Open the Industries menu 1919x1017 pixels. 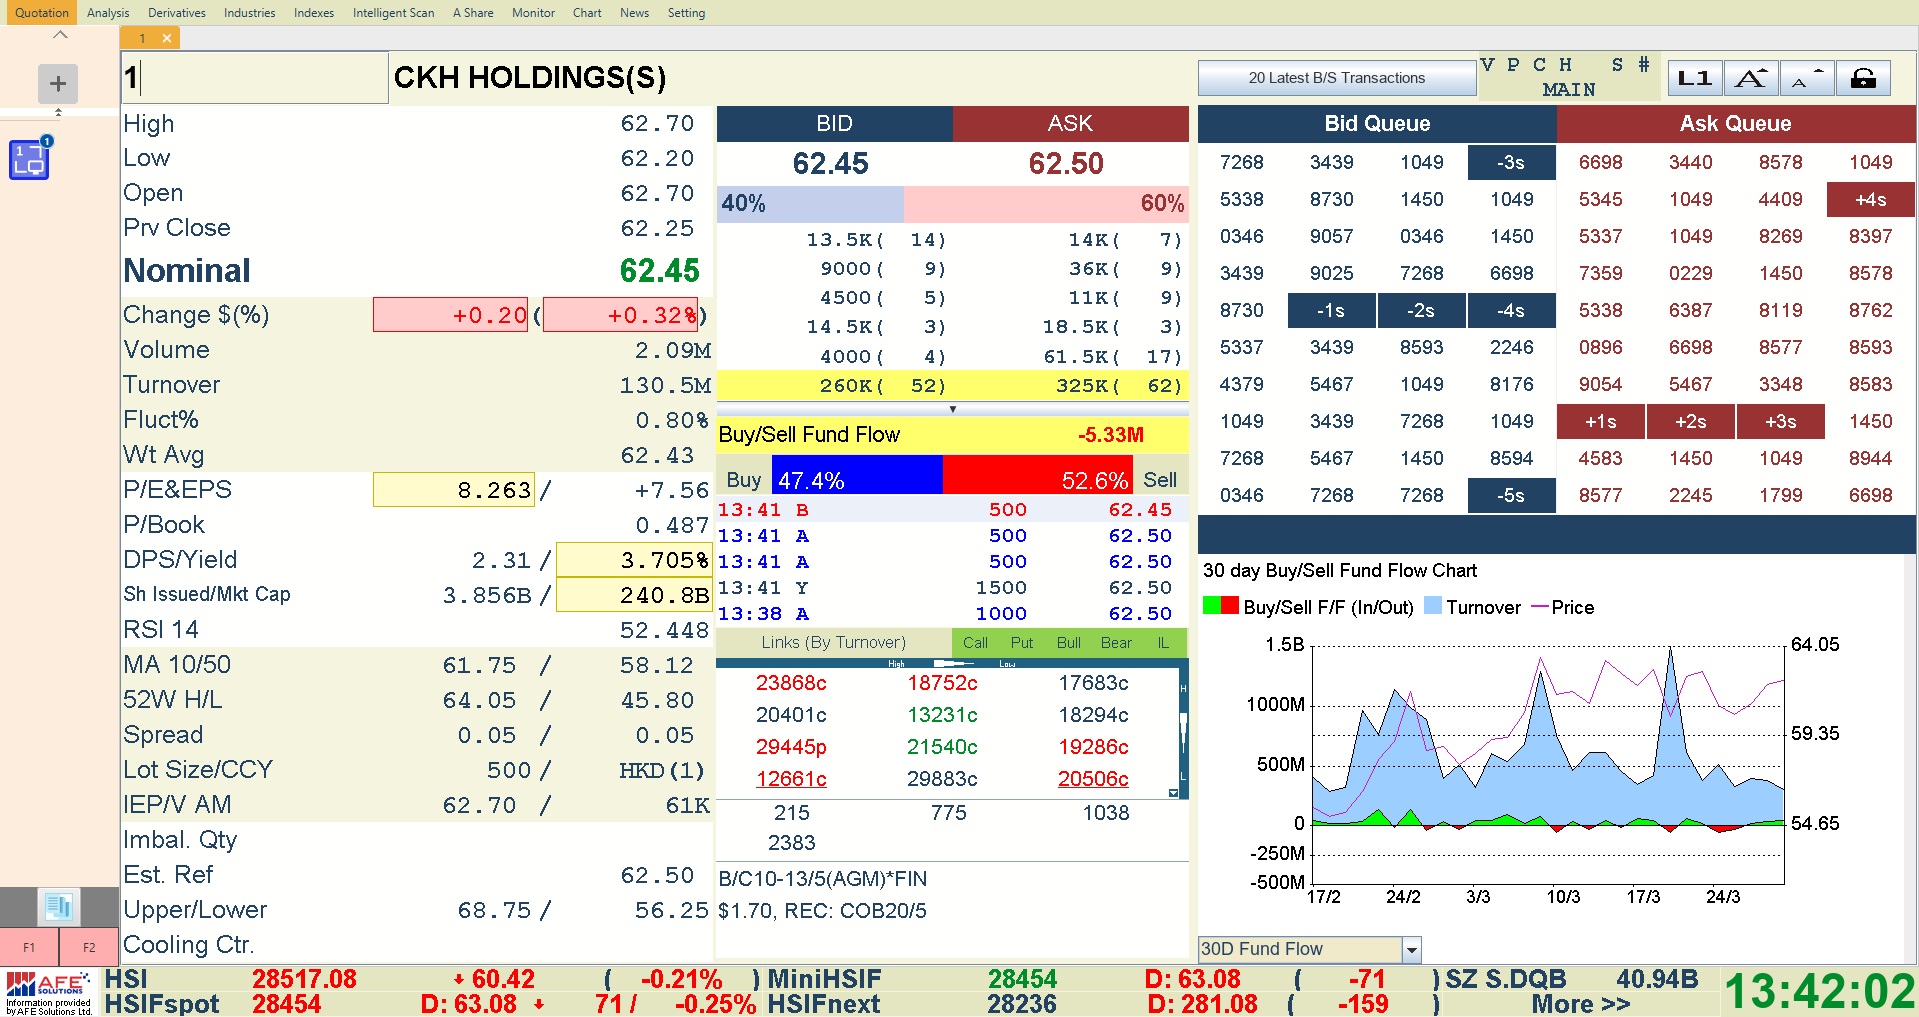tap(250, 13)
